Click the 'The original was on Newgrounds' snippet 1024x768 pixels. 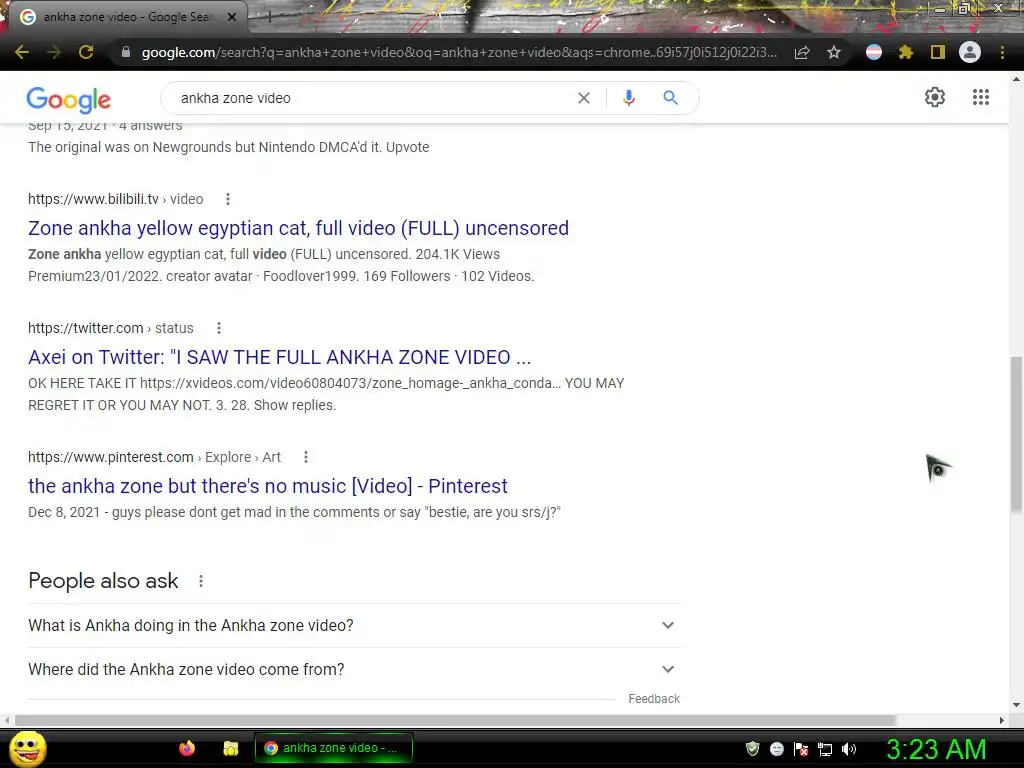click(229, 147)
